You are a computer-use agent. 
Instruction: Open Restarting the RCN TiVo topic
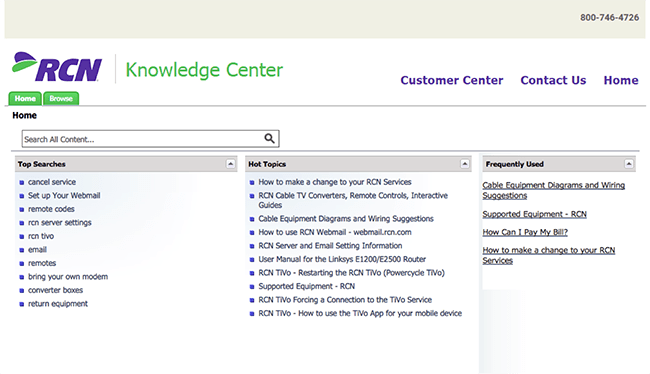pyautogui.click(x=352, y=273)
